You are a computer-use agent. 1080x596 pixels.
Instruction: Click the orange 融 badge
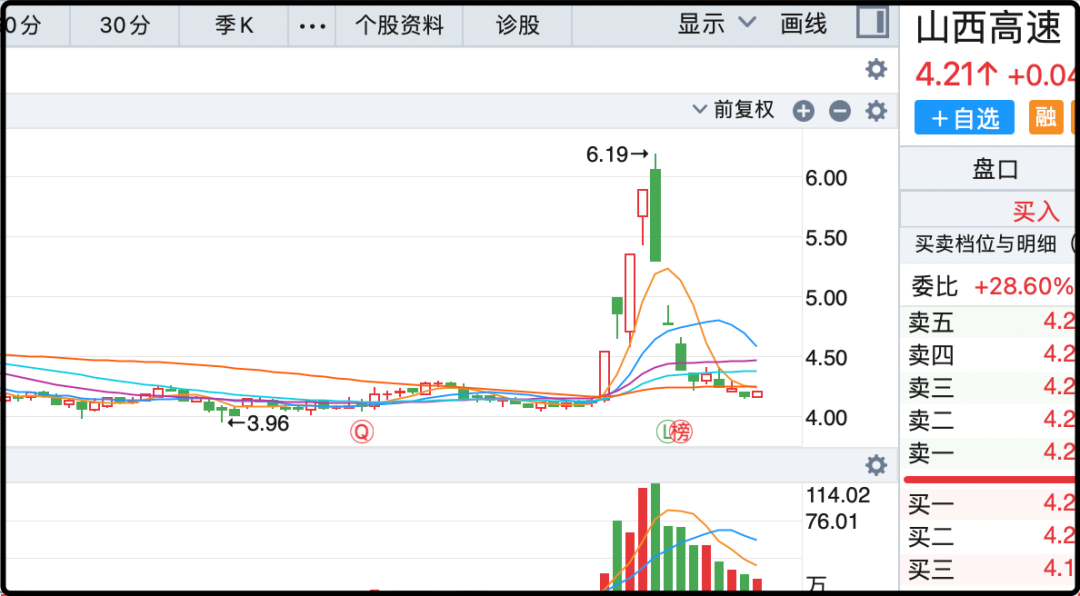click(x=1045, y=118)
